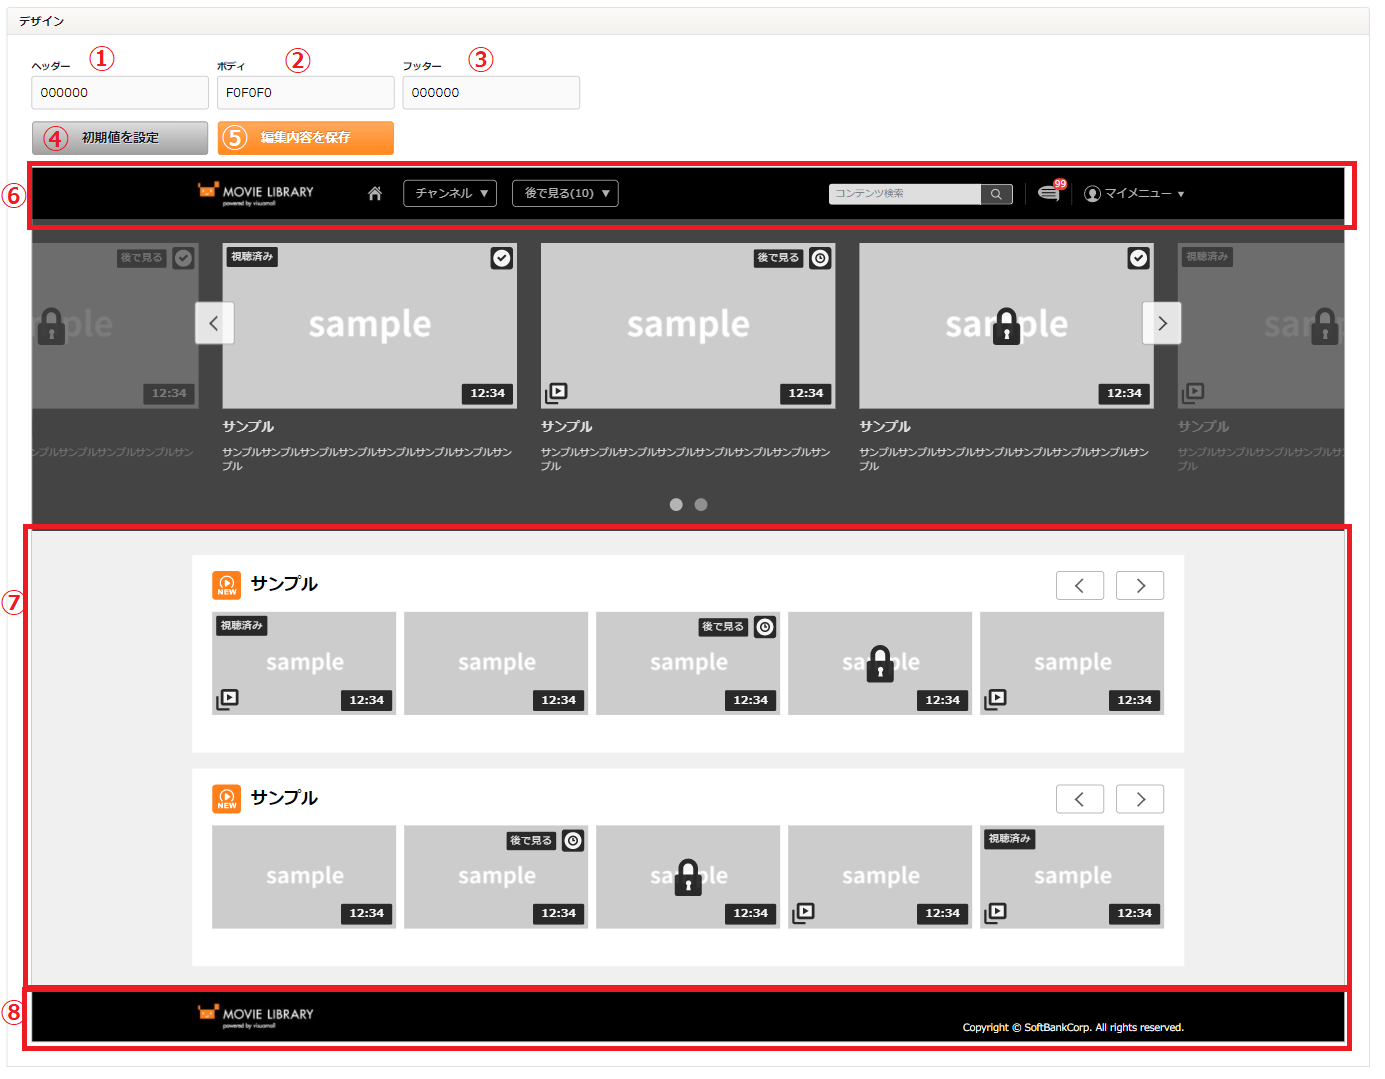Screen dimensions: 1385x1079
Task: Click the 初期値を設定 button
Action: 120,138
